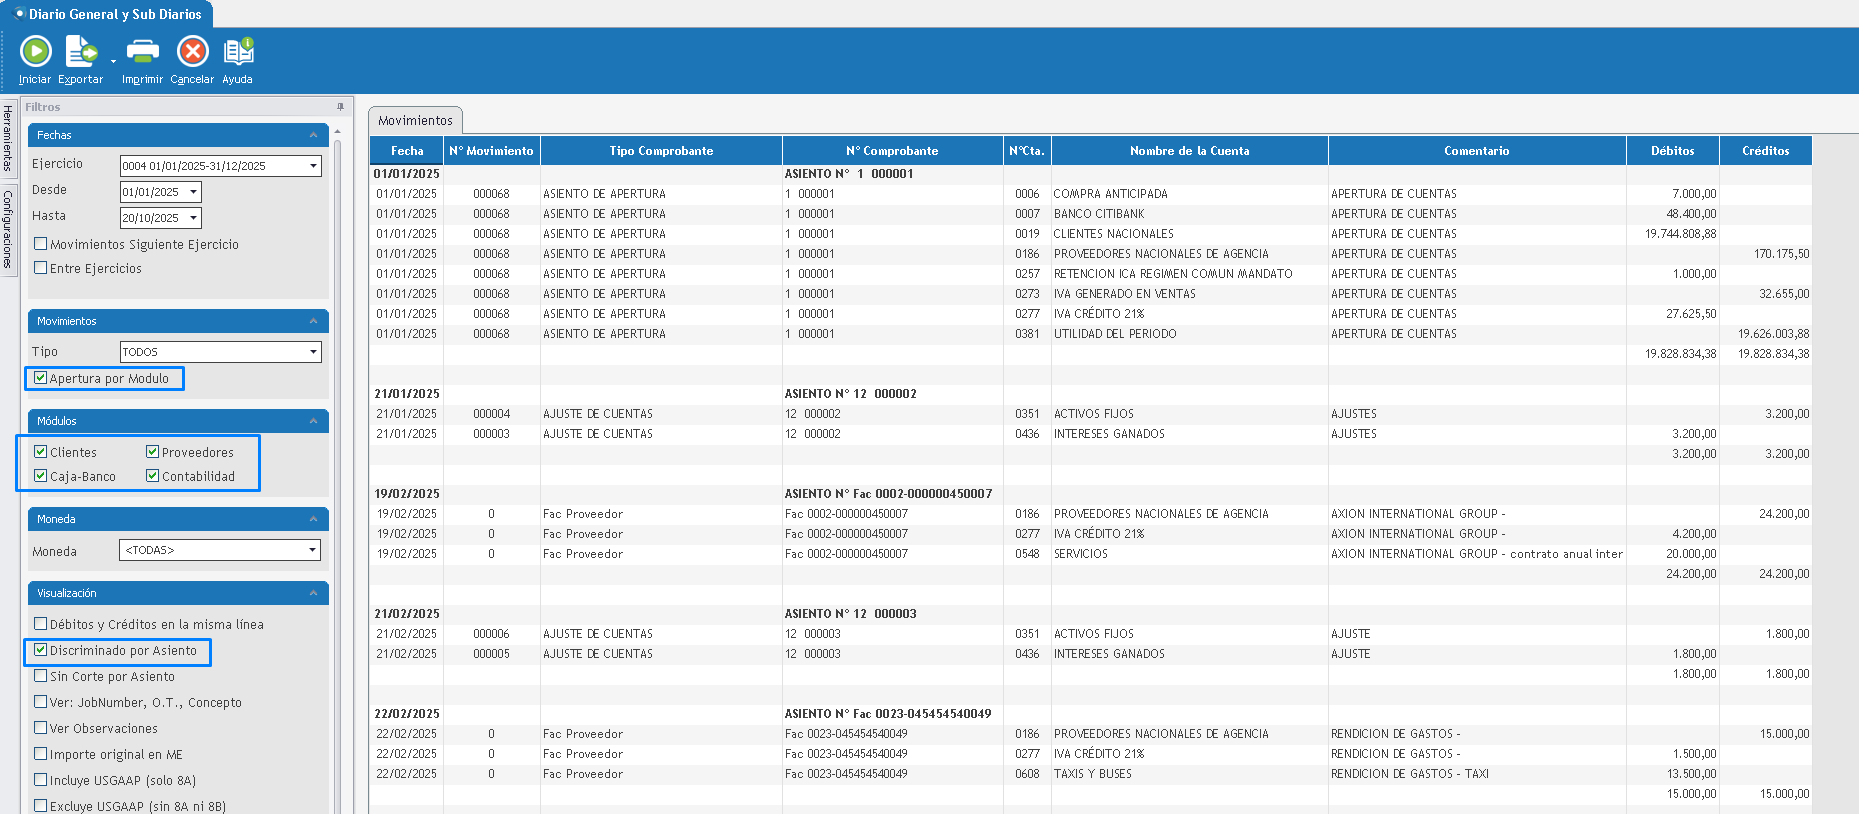Enable Movimientos Siguiente Ejercicio checkbox
Screen dimensions: 1859x814
41,243
